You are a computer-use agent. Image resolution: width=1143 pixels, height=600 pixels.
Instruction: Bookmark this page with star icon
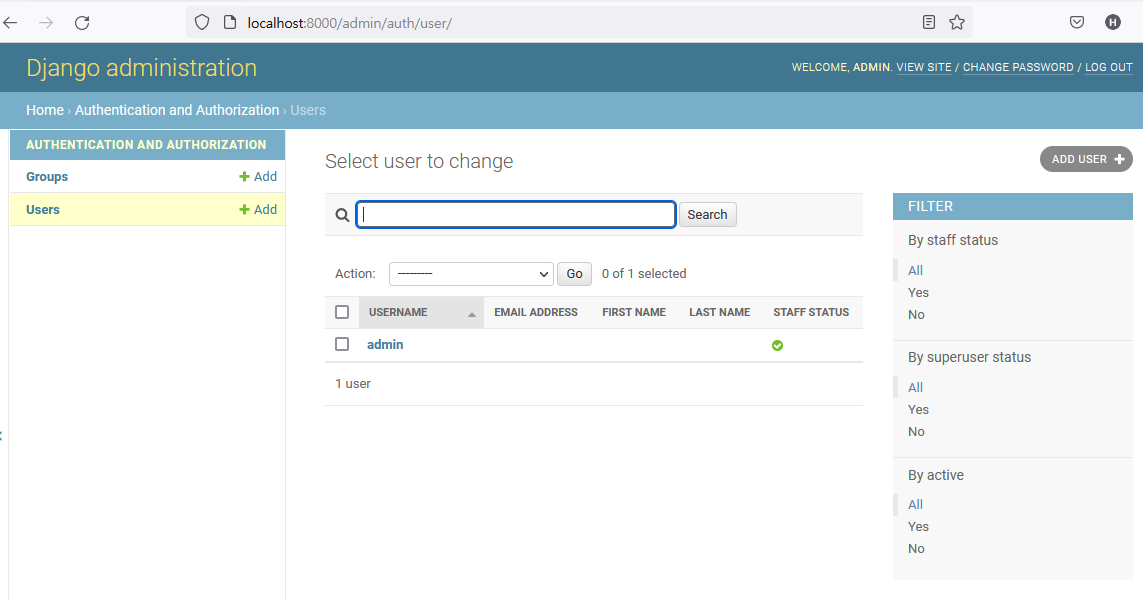(957, 23)
